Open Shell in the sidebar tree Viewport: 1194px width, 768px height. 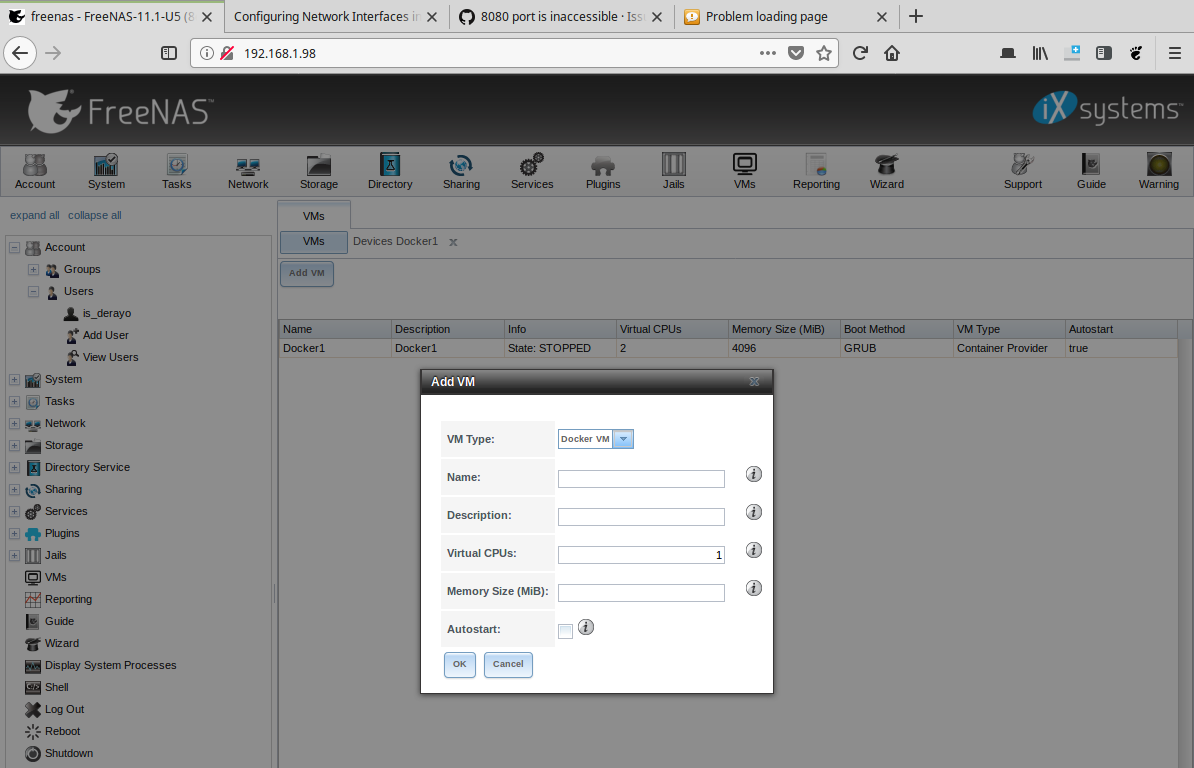56,687
